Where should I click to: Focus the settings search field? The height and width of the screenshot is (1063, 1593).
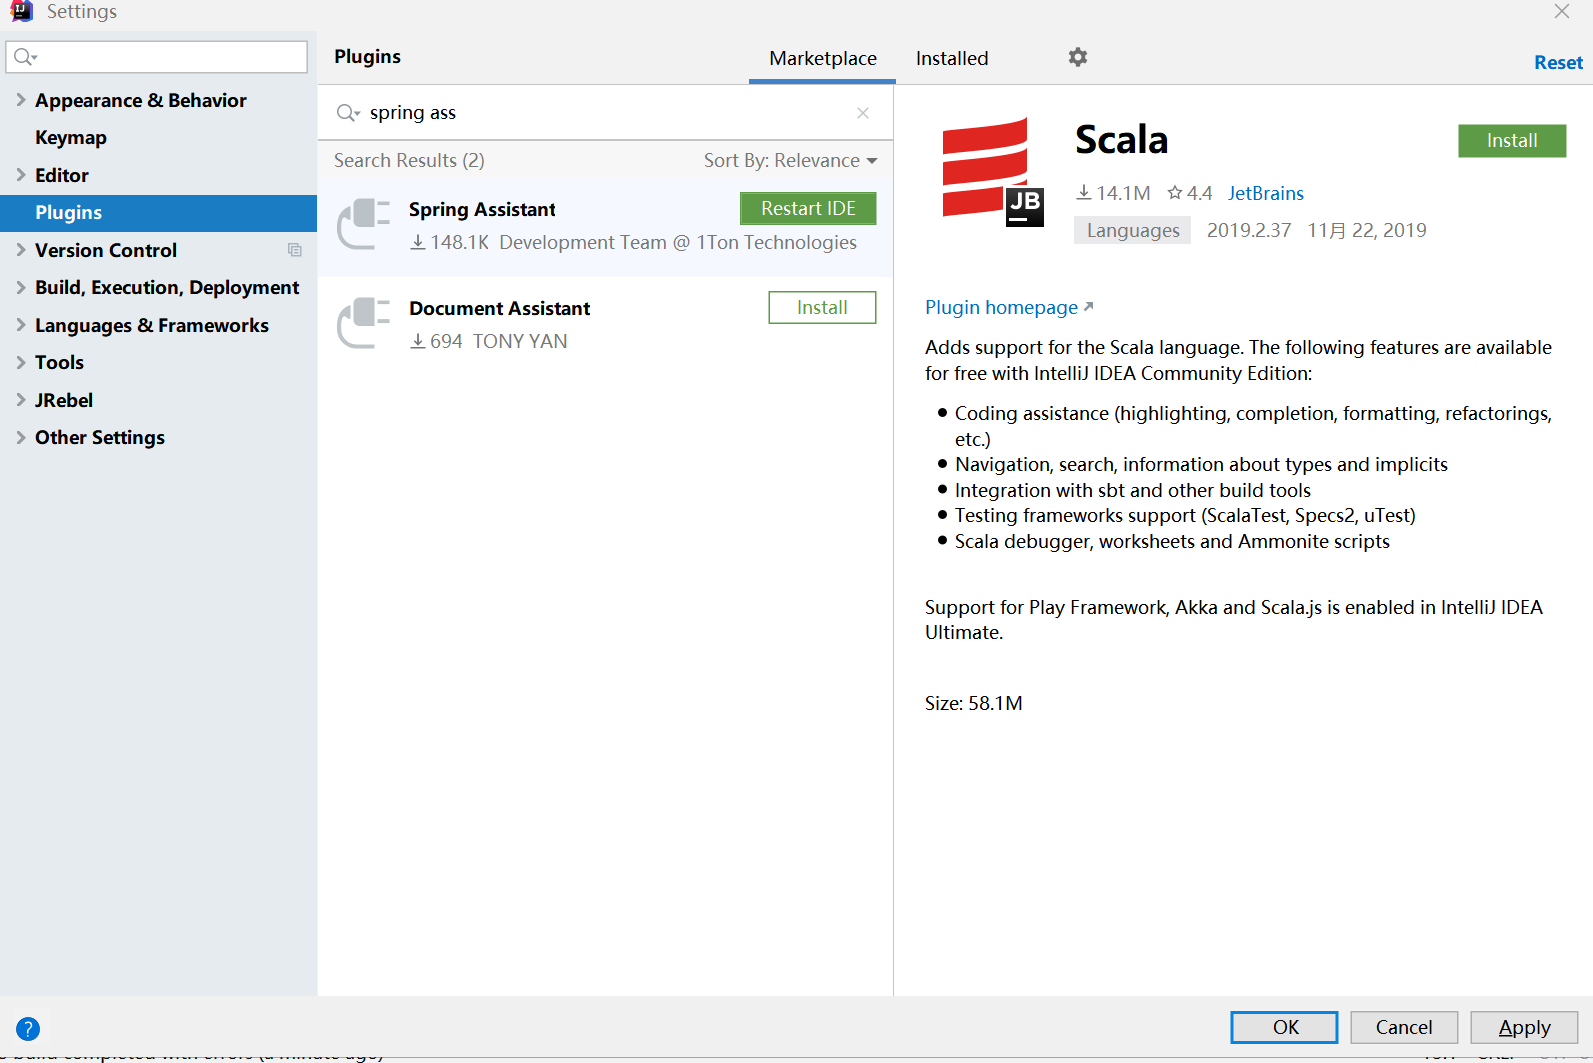pos(157,57)
